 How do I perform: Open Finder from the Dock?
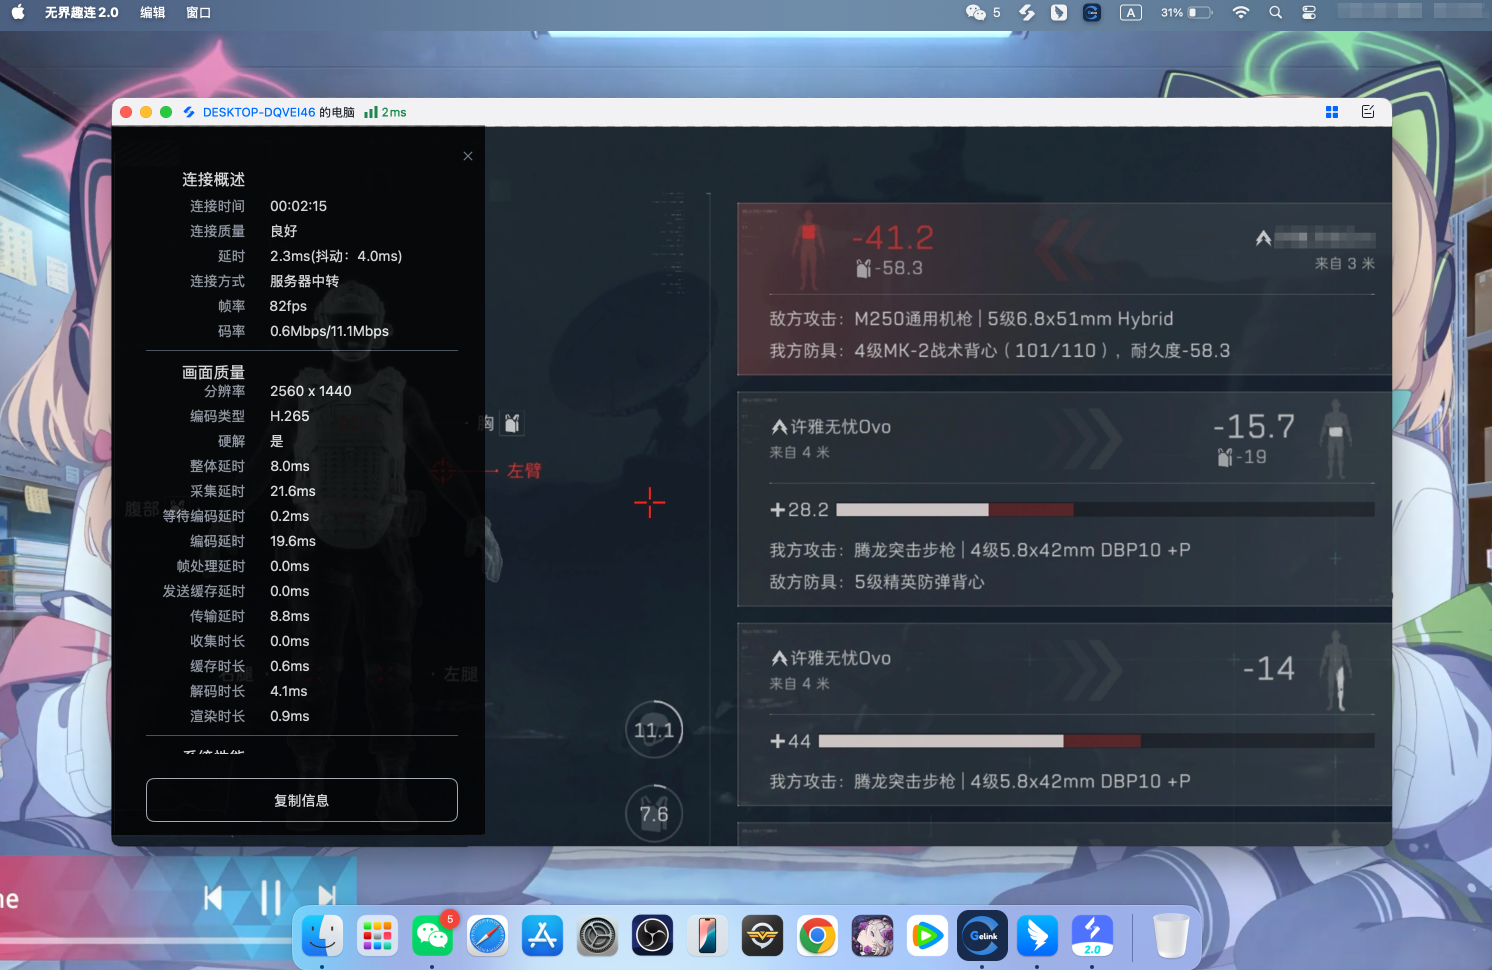pyautogui.click(x=322, y=936)
